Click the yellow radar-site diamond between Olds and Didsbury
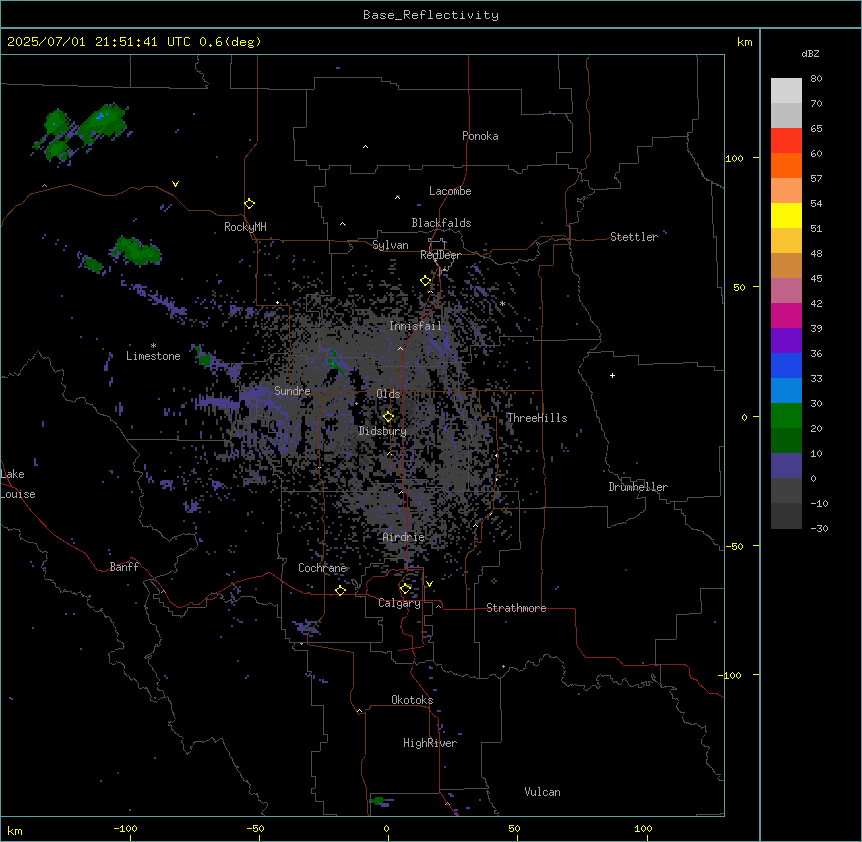This screenshot has width=862, height=842. coord(389,417)
